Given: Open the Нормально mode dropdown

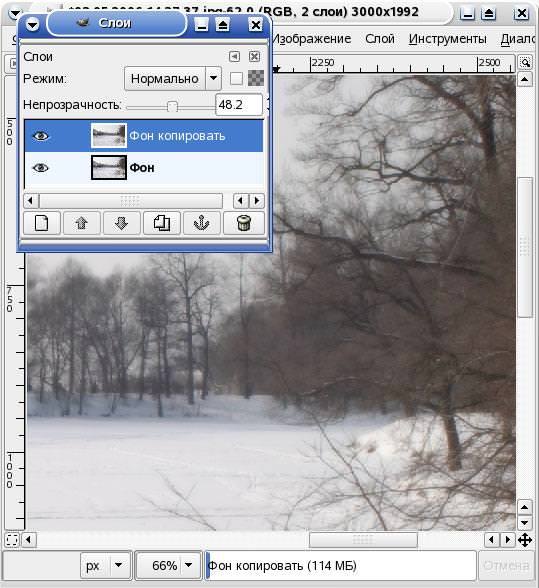Looking at the screenshot, I should click(x=173, y=78).
